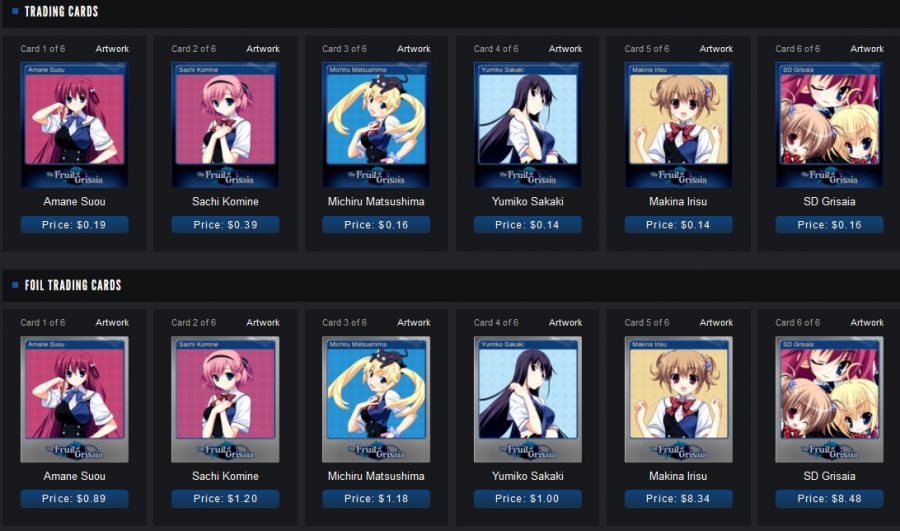The height and width of the screenshot is (531, 900).
Task: Click Price $0.39 button for Sachi Komine
Action: pyautogui.click(x=225, y=224)
